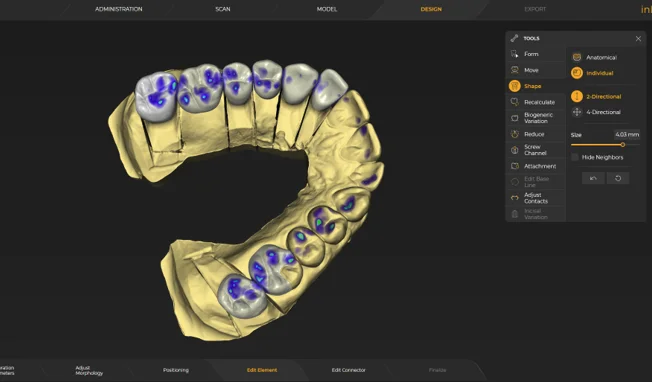The height and width of the screenshot is (382, 652).
Task: Select the Form tool icon
Action: tap(514, 54)
